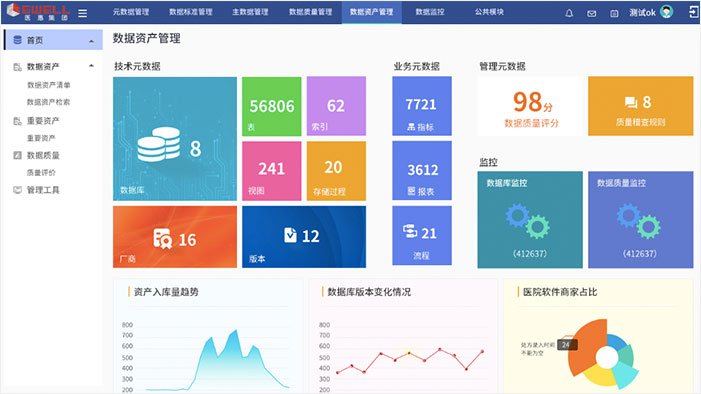Click the user avatar icon
Image resolution: width=701 pixels, height=394 pixels.
tap(667, 12)
